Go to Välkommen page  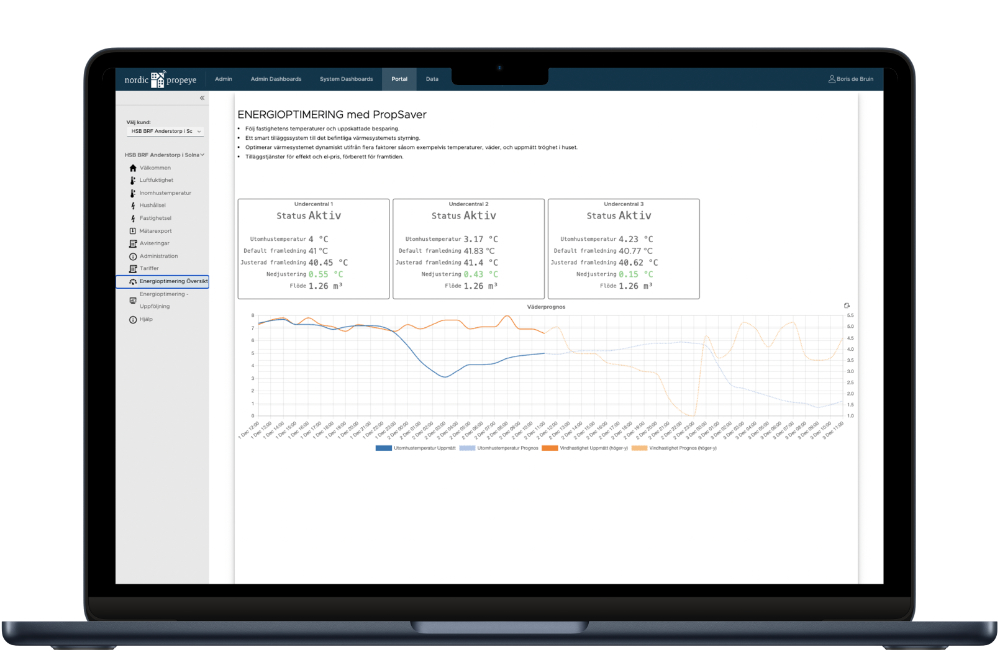click(x=155, y=168)
